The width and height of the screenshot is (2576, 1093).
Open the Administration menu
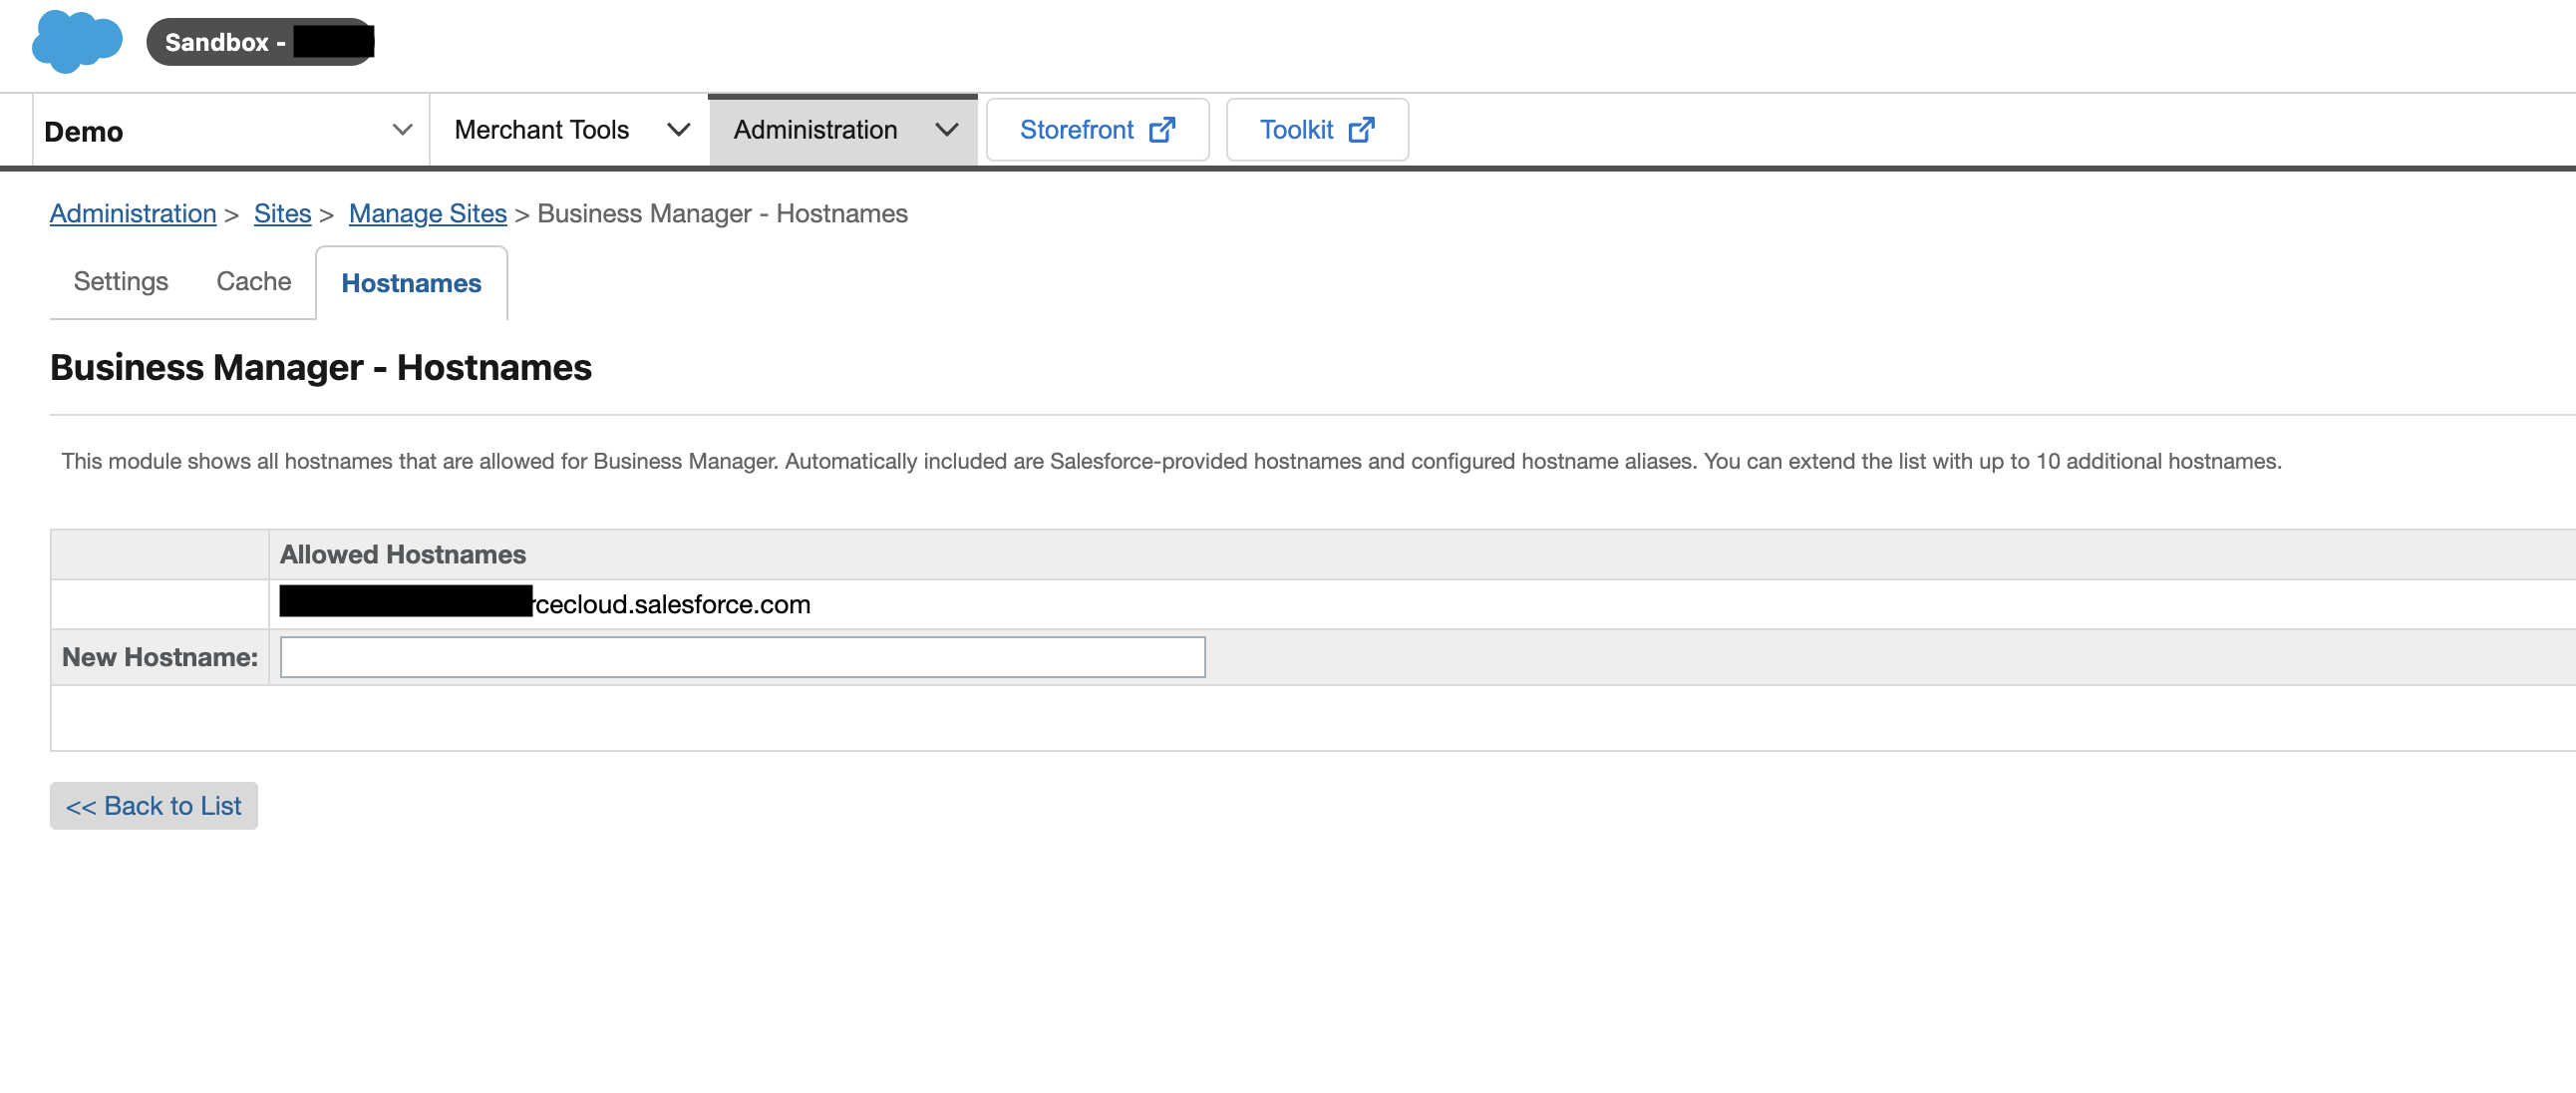pyautogui.click(x=843, y=130)
